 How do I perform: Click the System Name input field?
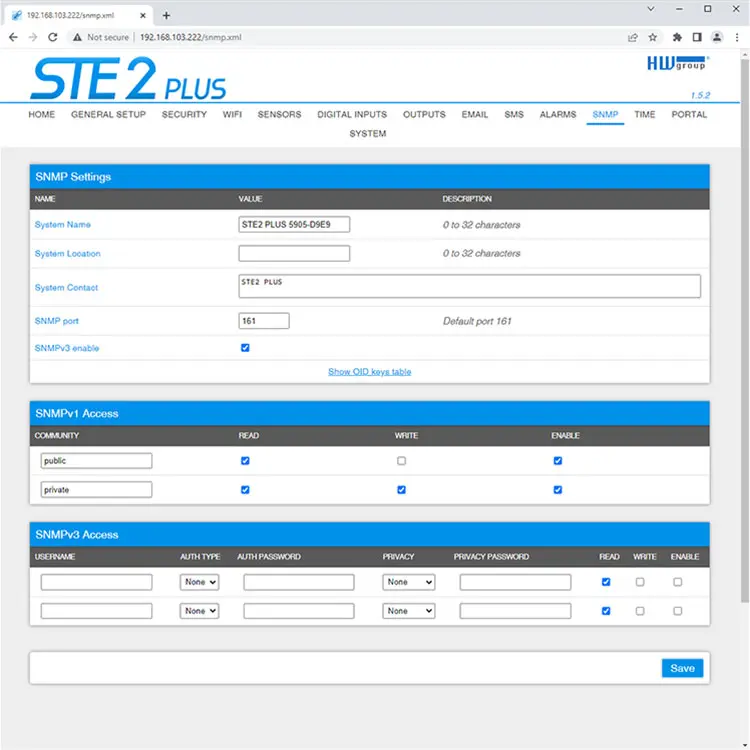pos(294,224)
